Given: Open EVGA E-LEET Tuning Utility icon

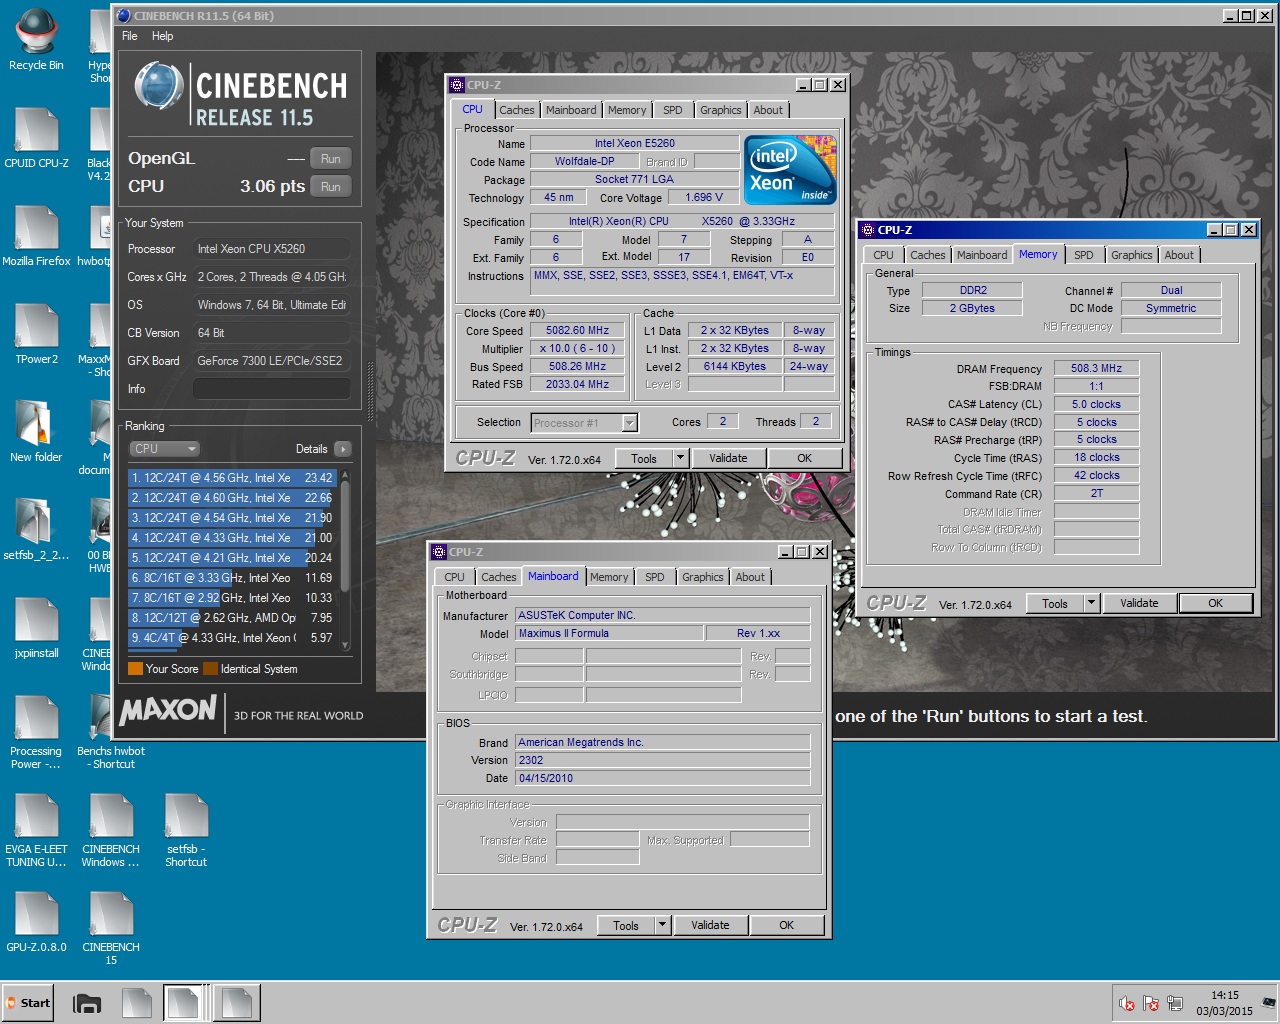Looking at the screenshot, I should (36, 830).
